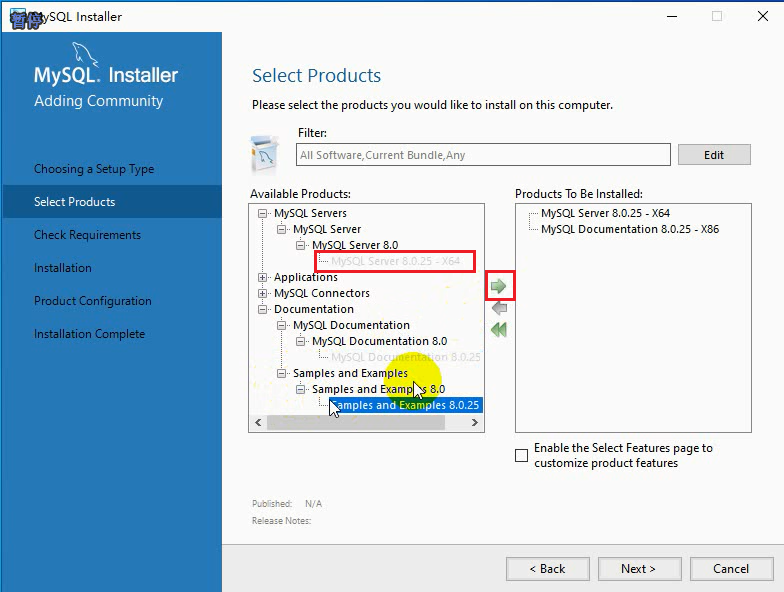Select Samples and Examples 8.0.25 item
This screenshot has height=592, width=784.
tap(406, 406)
